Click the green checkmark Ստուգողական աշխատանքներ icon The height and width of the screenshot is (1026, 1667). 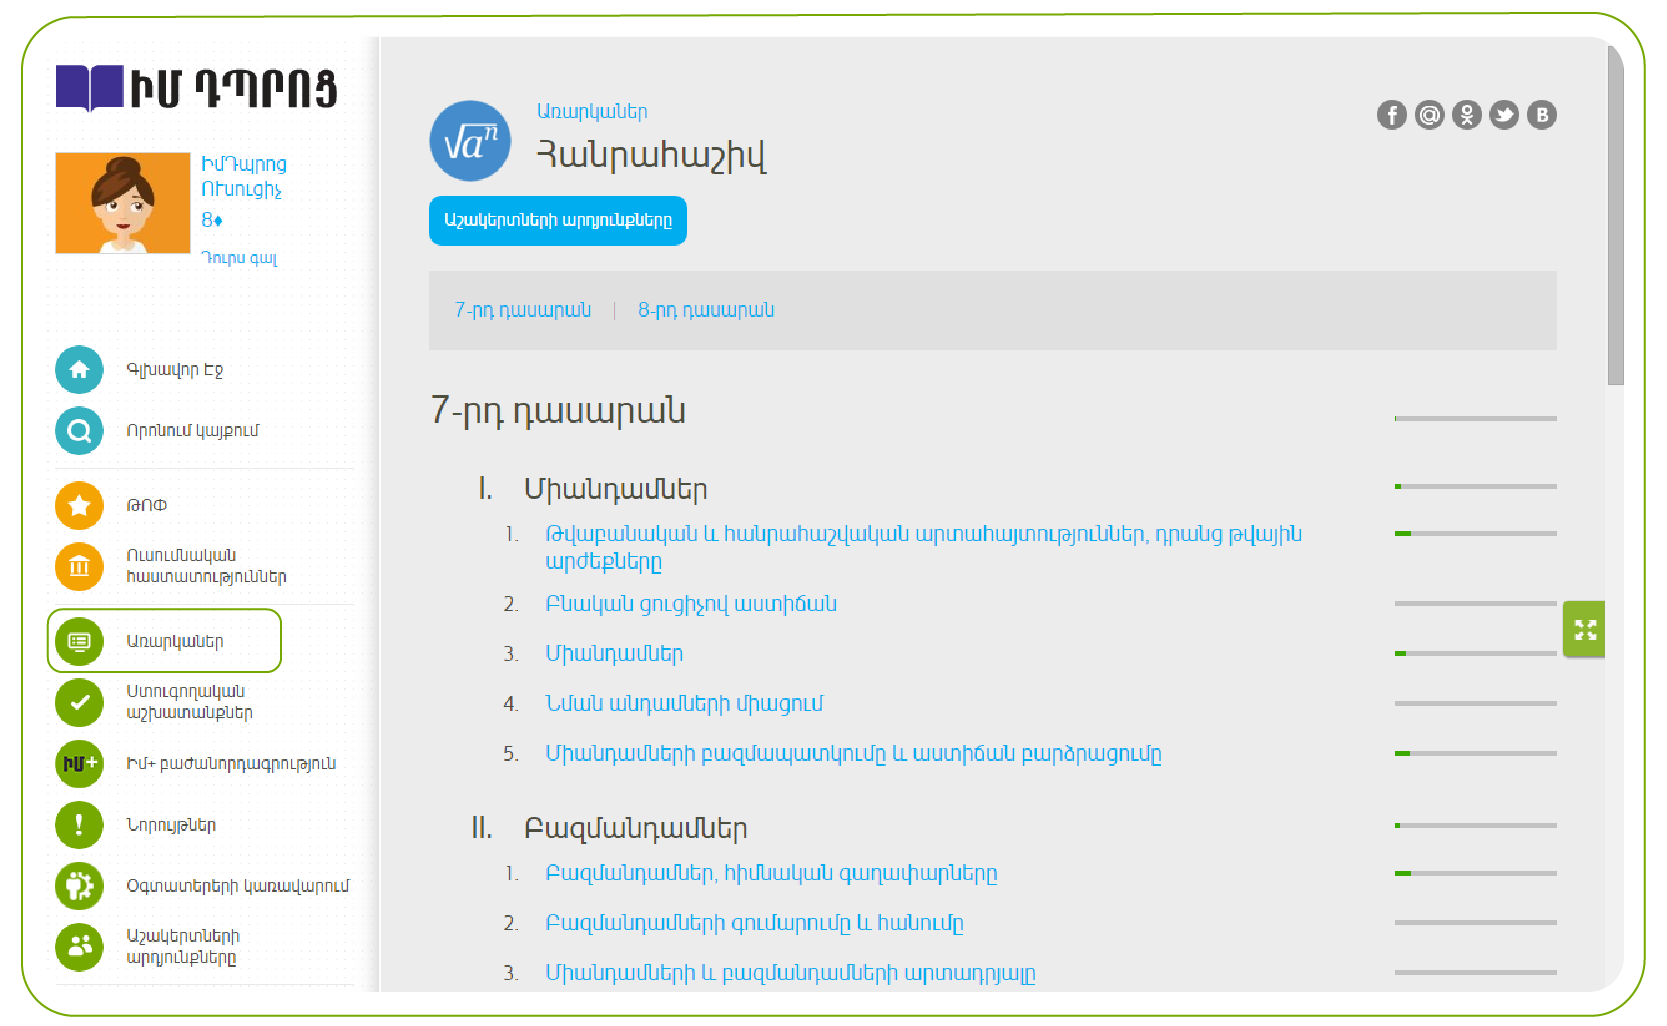click(79, 702)
